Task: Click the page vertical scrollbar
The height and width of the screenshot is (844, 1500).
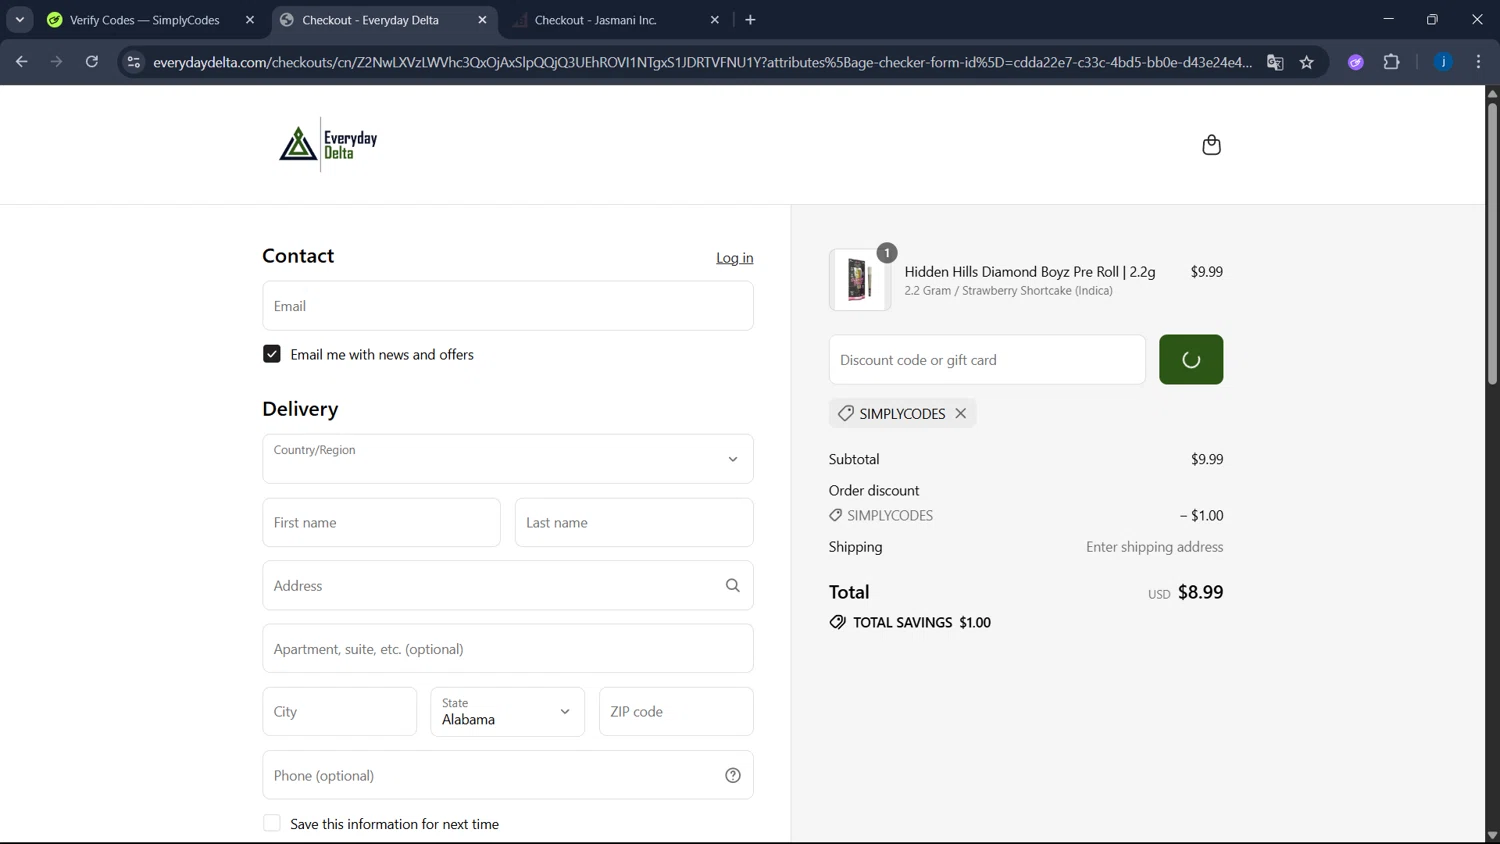Action: click(x=1492, y=244)
